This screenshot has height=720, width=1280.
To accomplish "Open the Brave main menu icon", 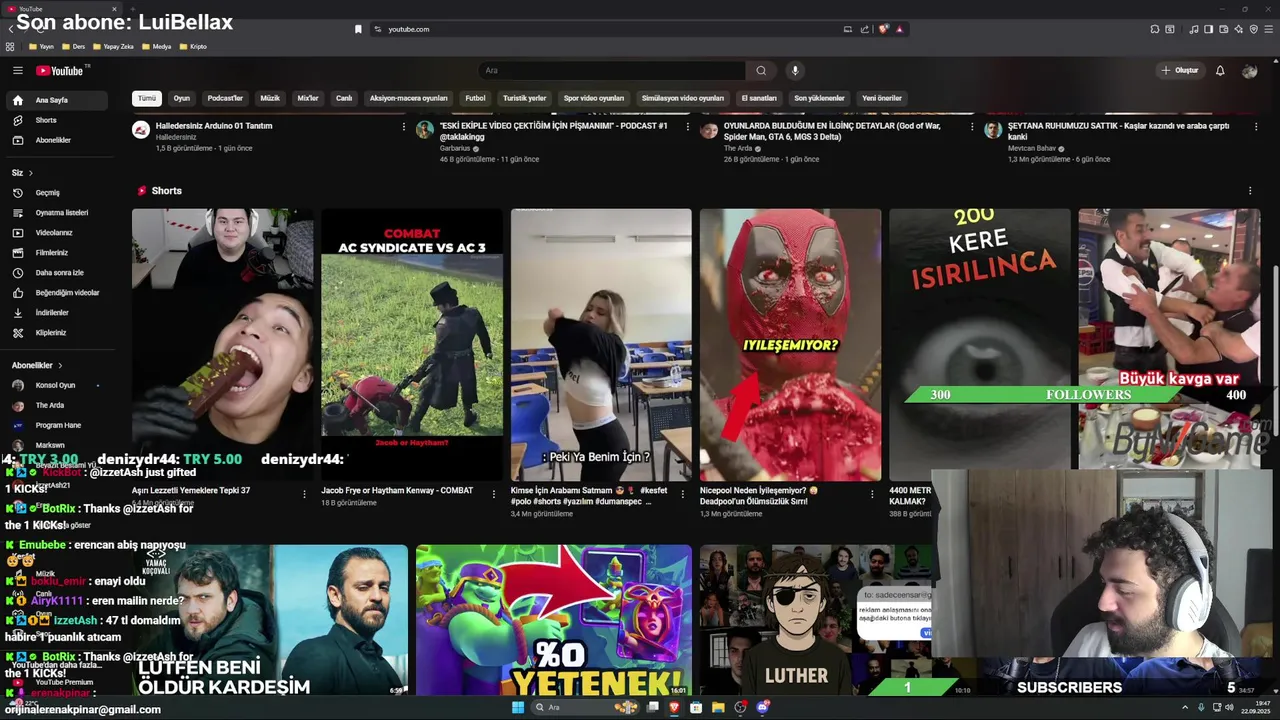I will pyautogui.click(x=1268, y=29).
